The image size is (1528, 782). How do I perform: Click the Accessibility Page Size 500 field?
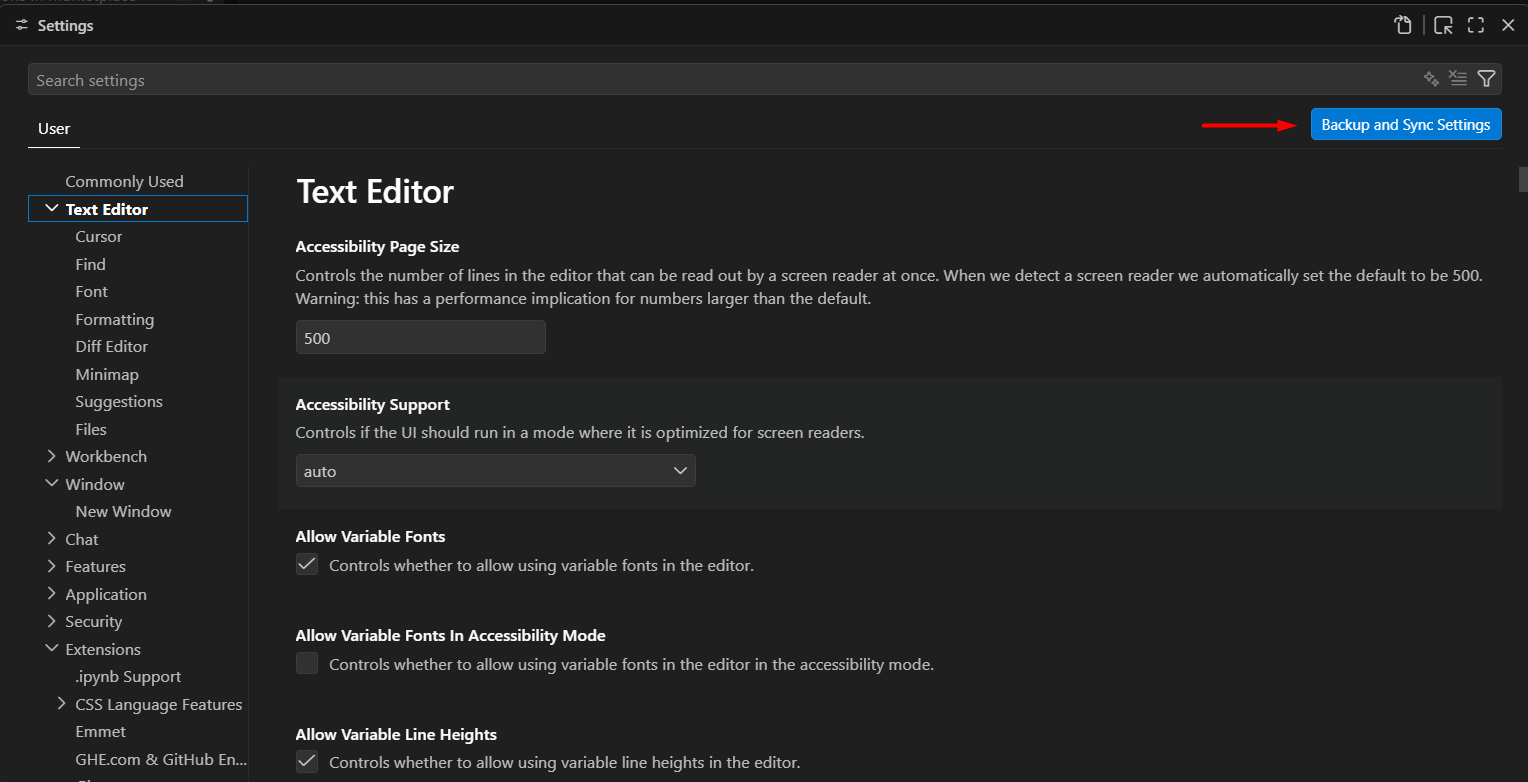tap(421, 338)
